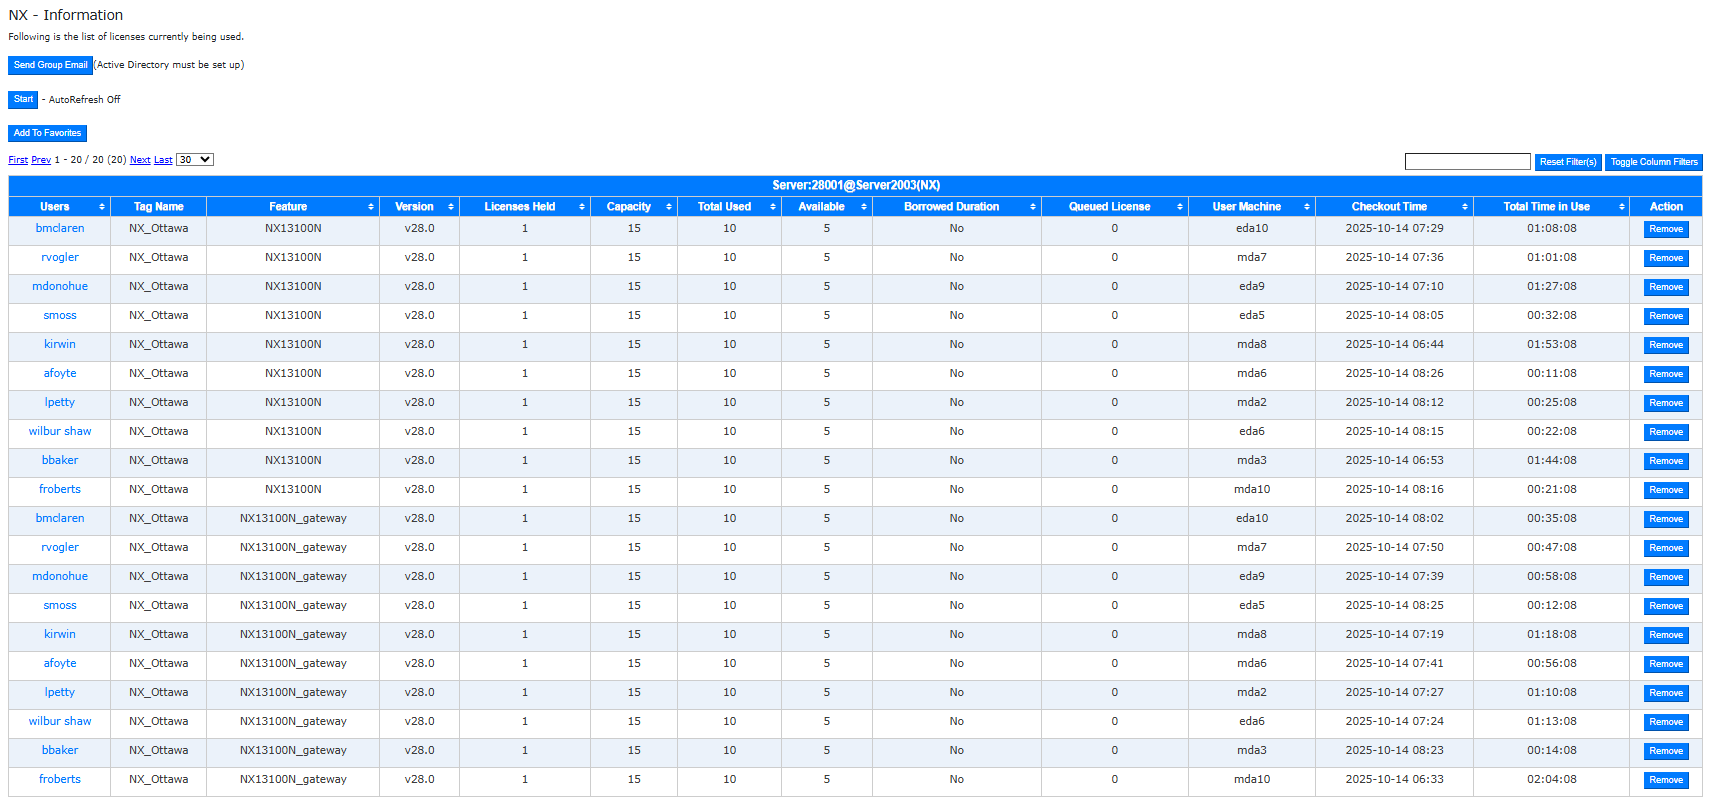Remove smoss's license from 08:05

pos(1666,317)
